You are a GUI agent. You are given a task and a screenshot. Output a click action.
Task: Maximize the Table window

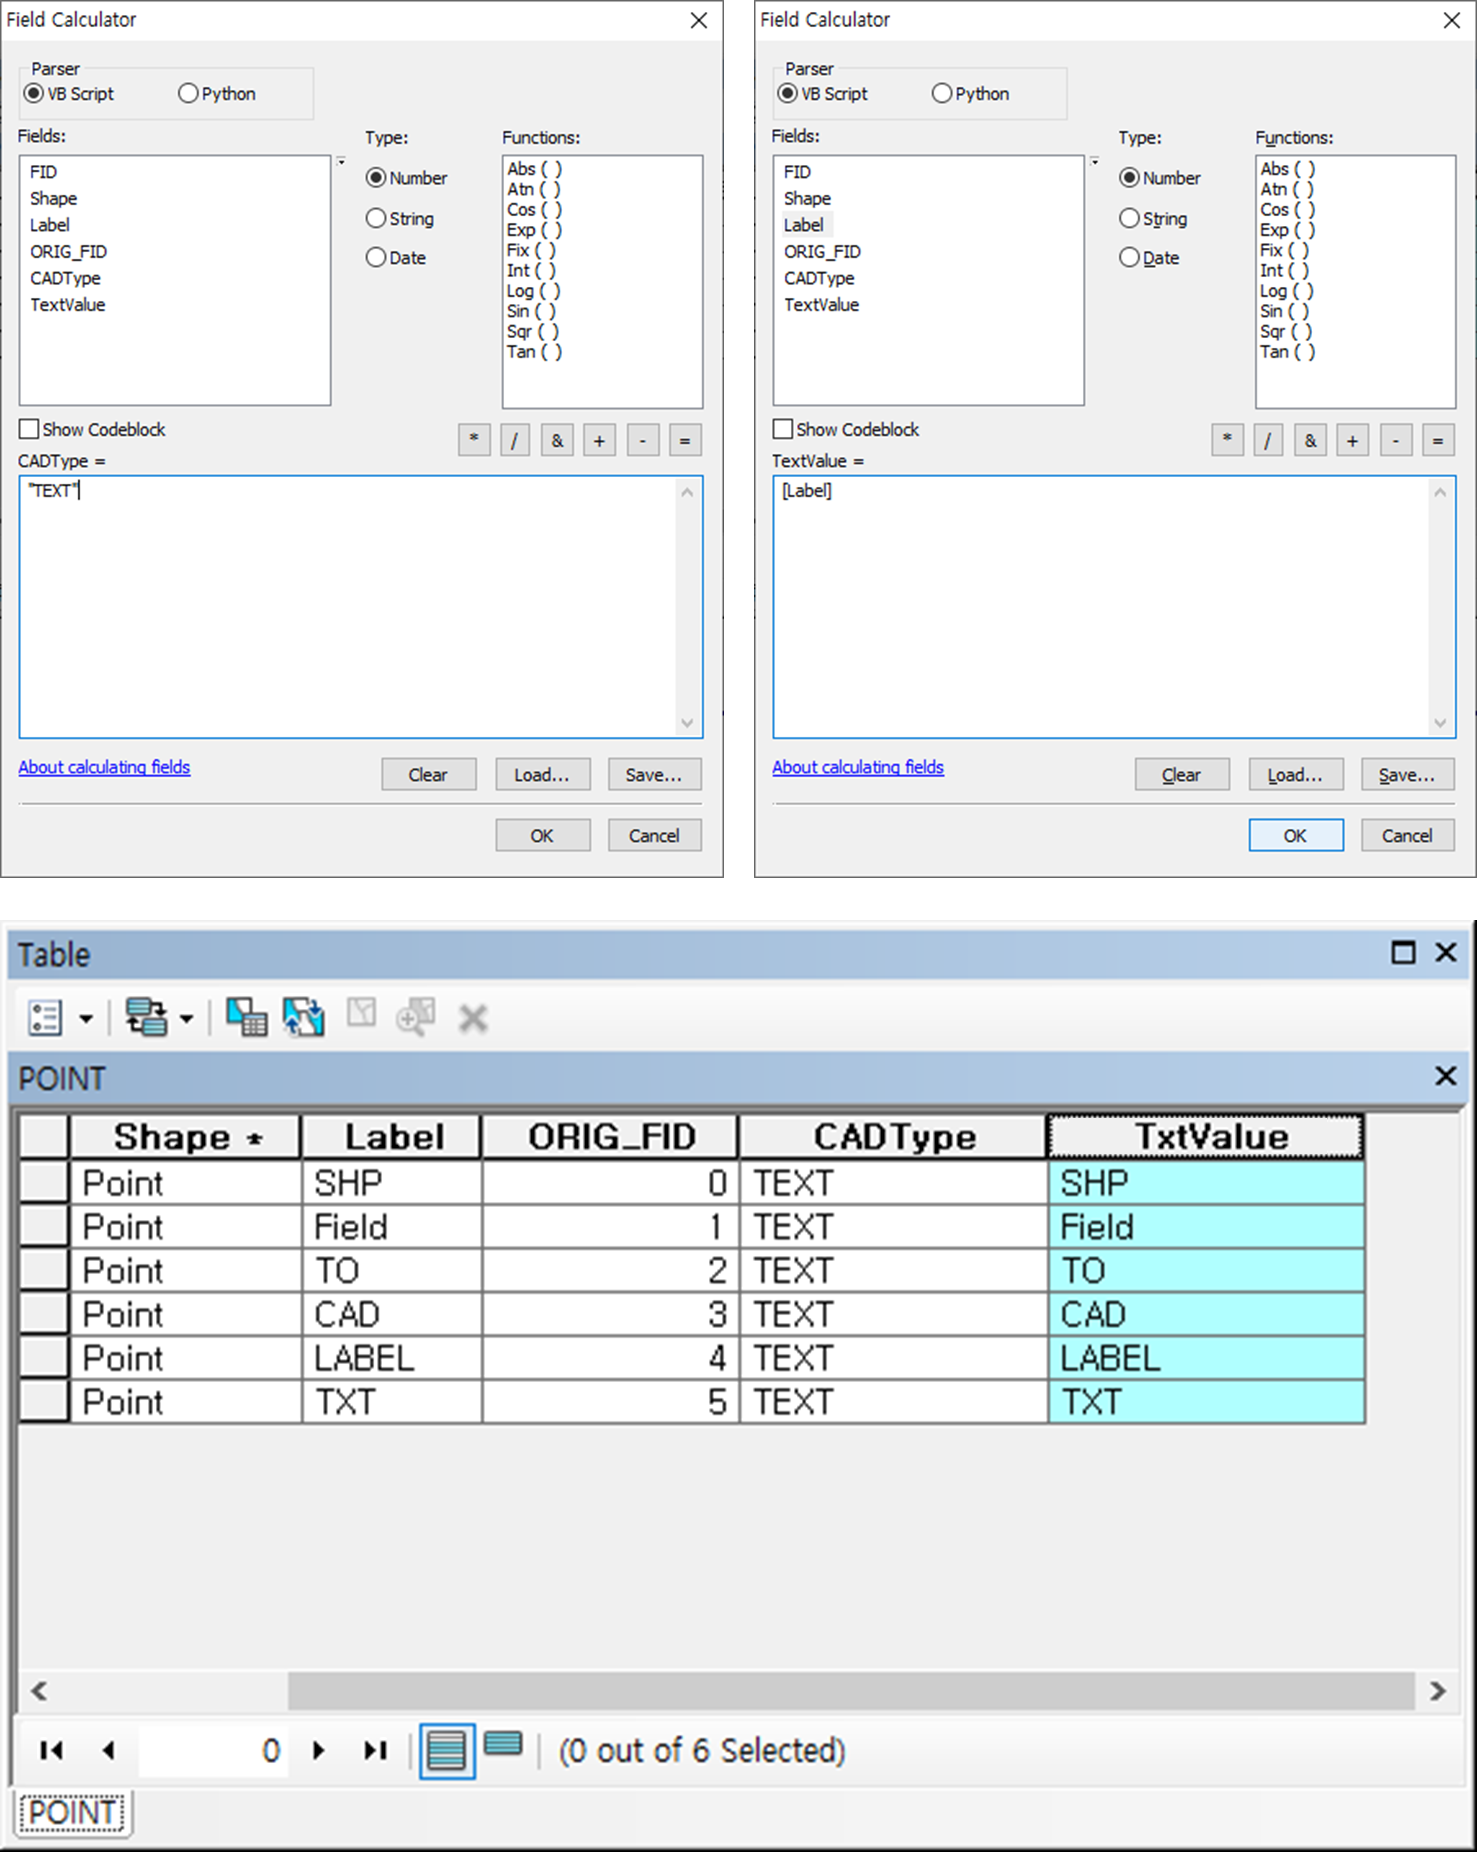point(1403,952)
